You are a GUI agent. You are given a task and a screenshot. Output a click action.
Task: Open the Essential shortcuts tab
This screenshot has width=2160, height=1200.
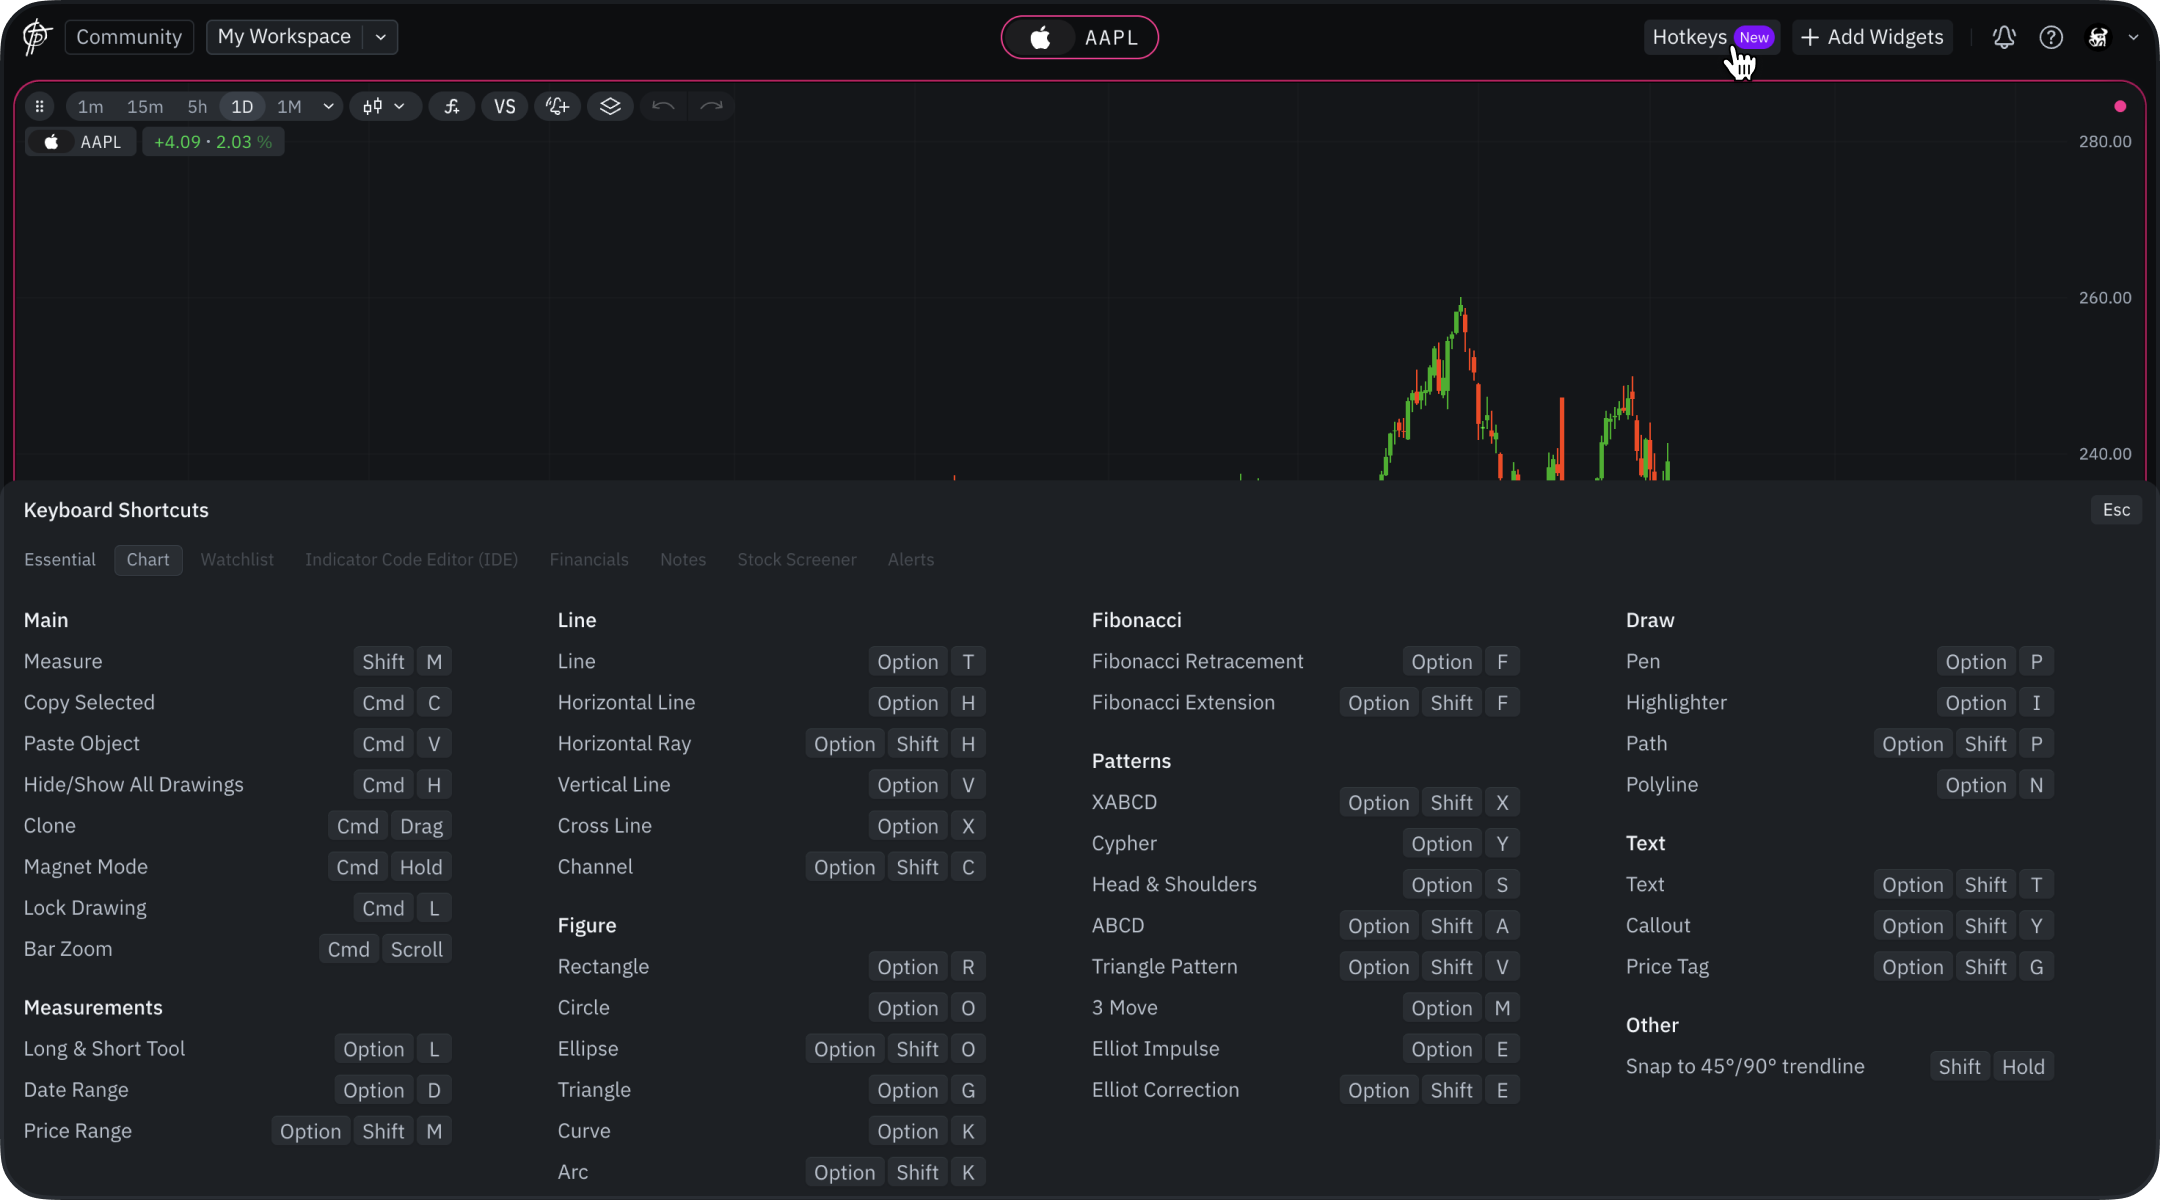pyautogui.click(x=60, y=560)
